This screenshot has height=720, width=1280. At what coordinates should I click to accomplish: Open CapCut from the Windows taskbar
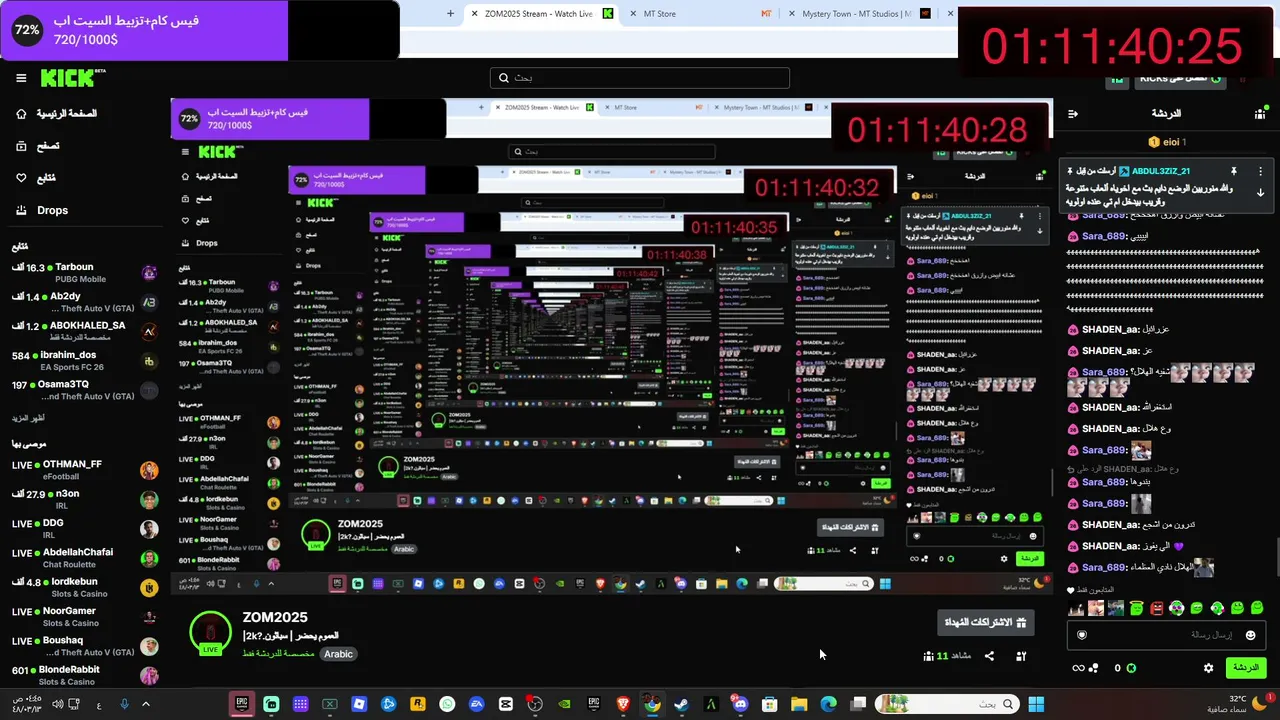tap(506, 704)
